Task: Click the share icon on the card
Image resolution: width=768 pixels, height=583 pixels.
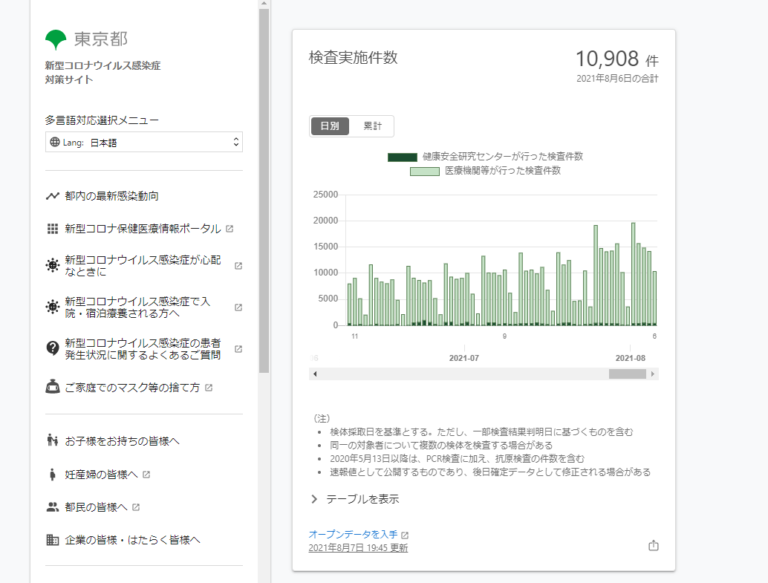Action: (653, 545)
